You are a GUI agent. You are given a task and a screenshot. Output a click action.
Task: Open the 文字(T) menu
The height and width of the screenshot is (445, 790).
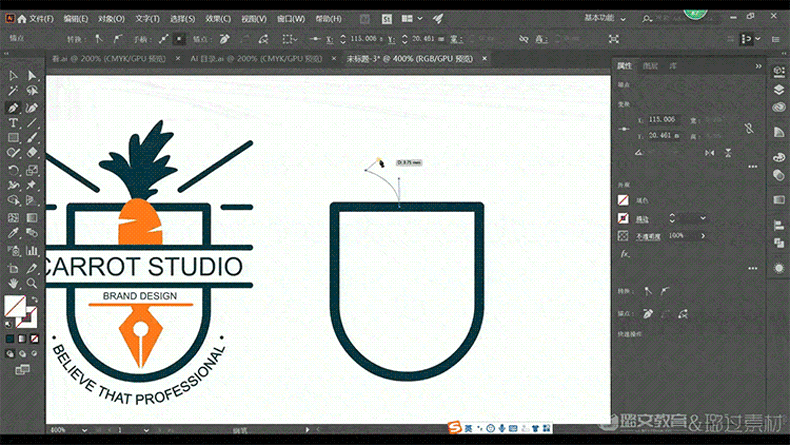(x=147, y=19)
